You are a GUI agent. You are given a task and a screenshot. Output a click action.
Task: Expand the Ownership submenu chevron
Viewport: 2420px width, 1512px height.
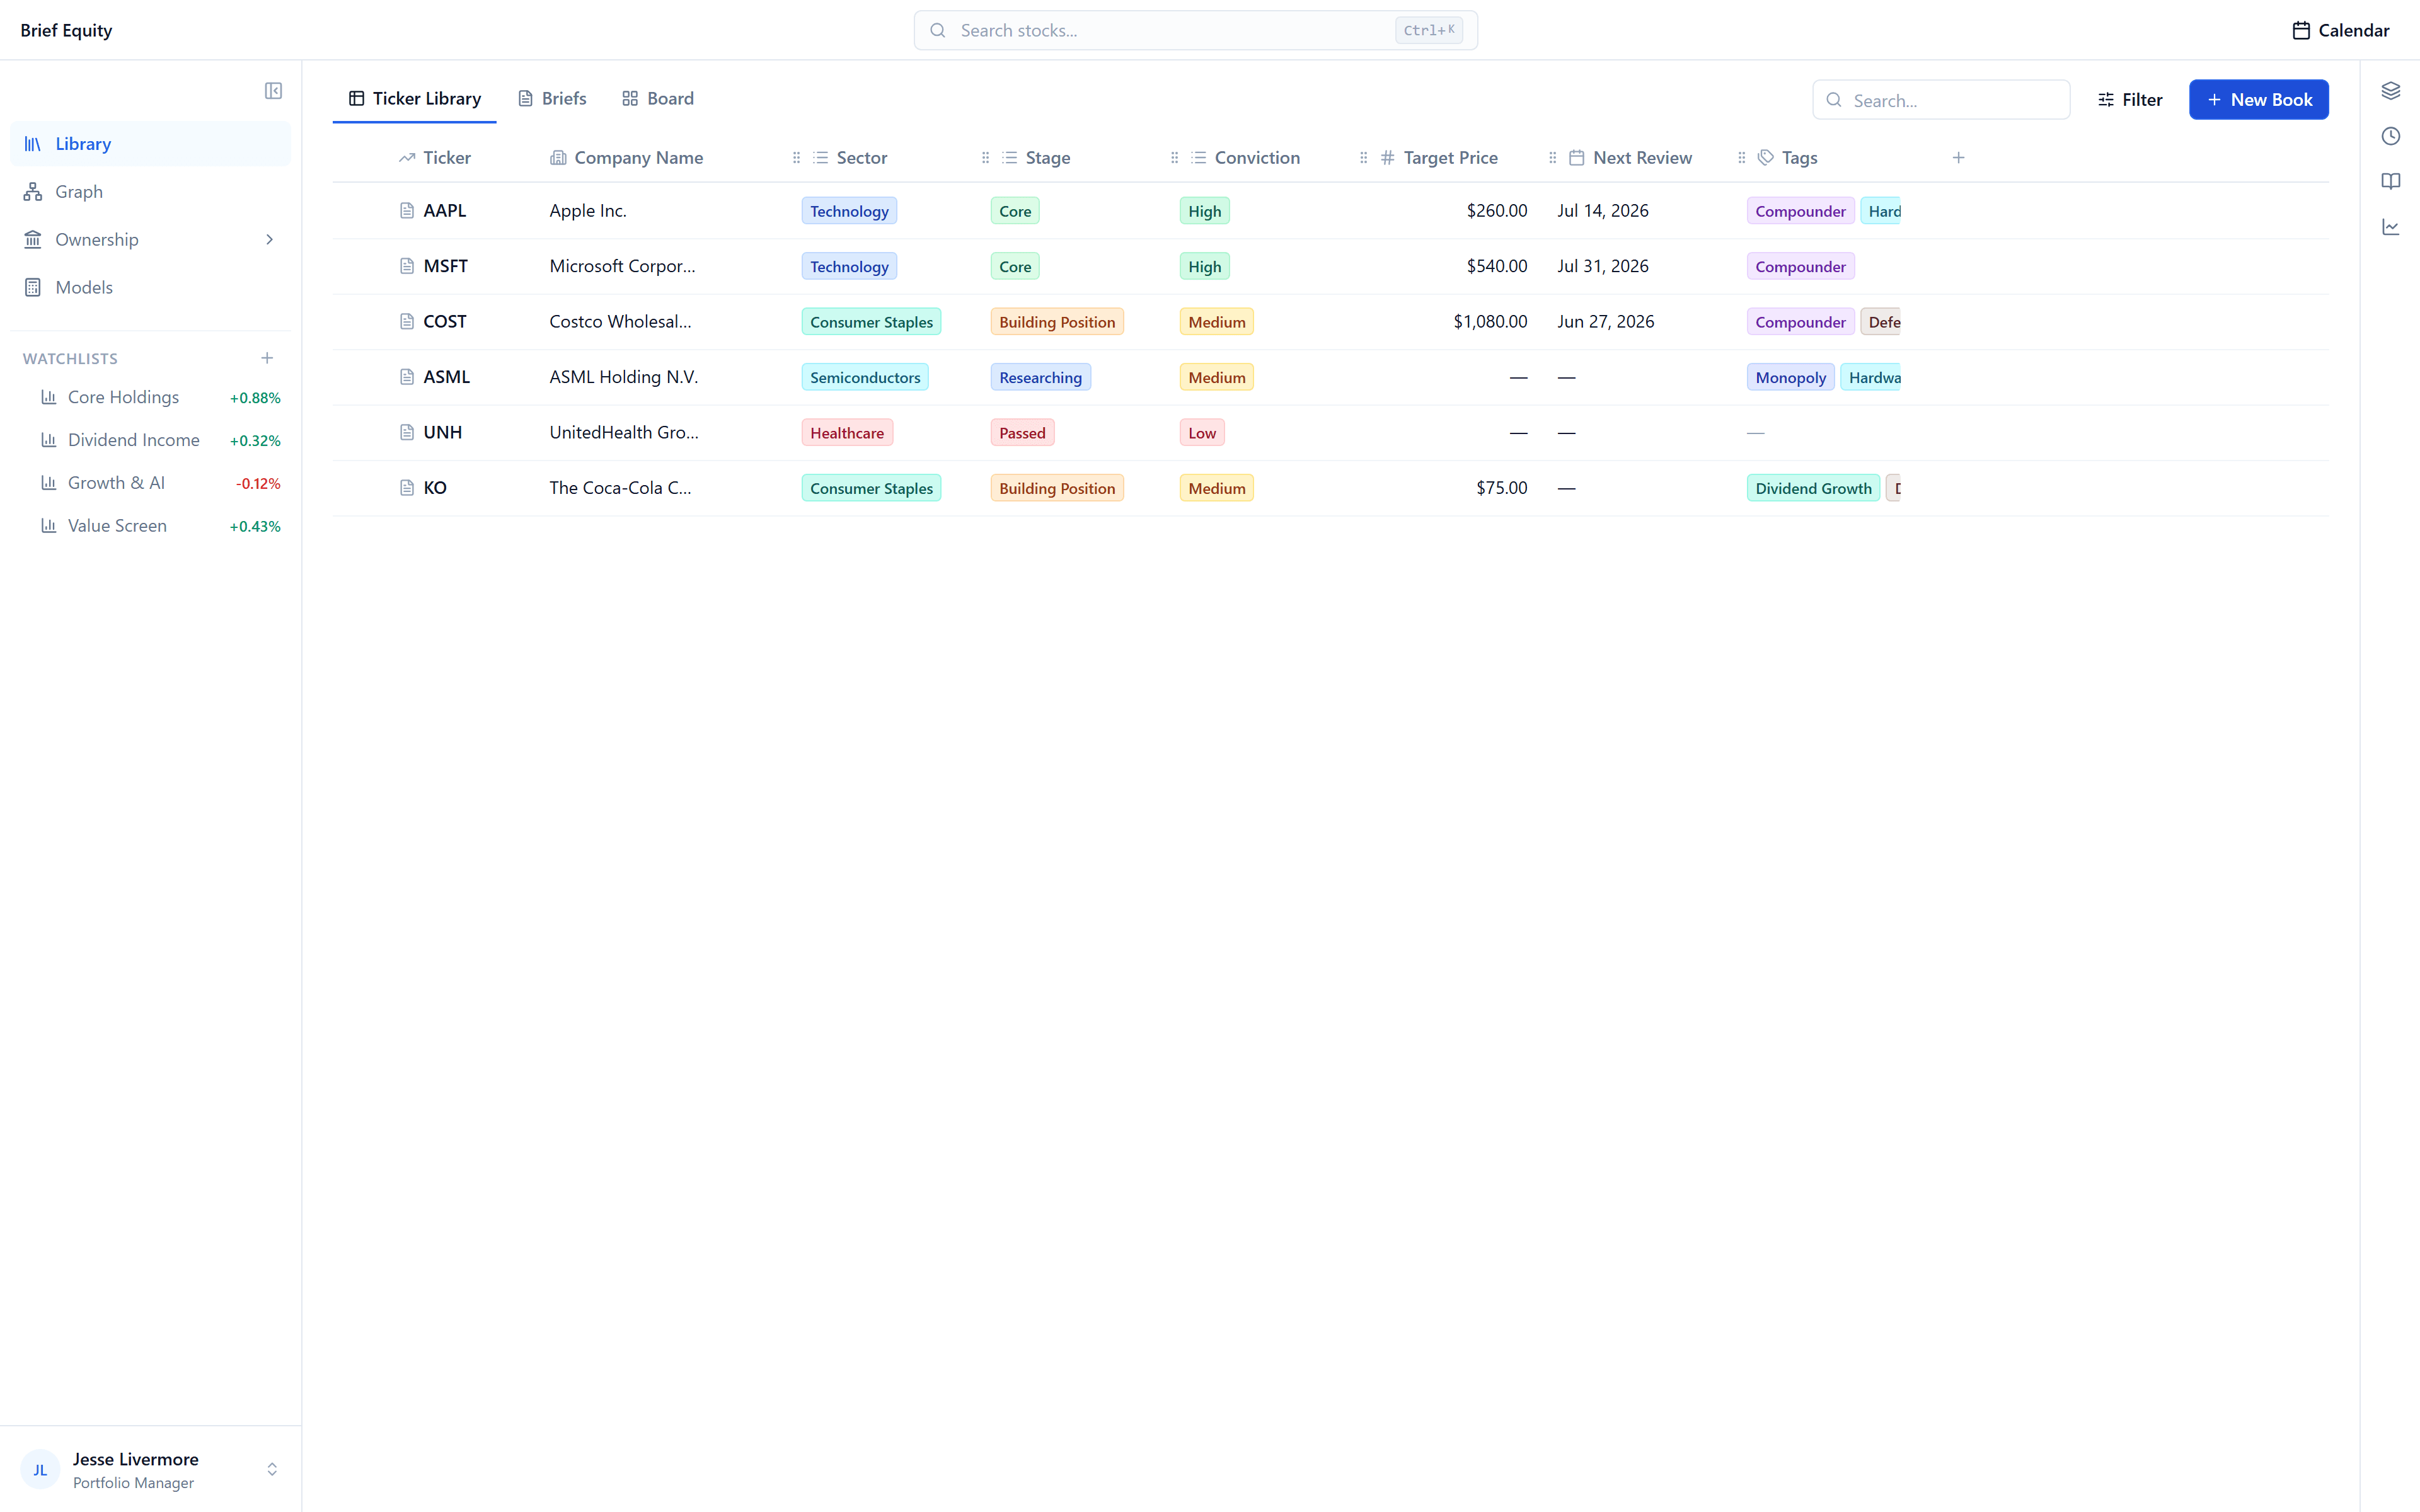click(x=269, y=240)
